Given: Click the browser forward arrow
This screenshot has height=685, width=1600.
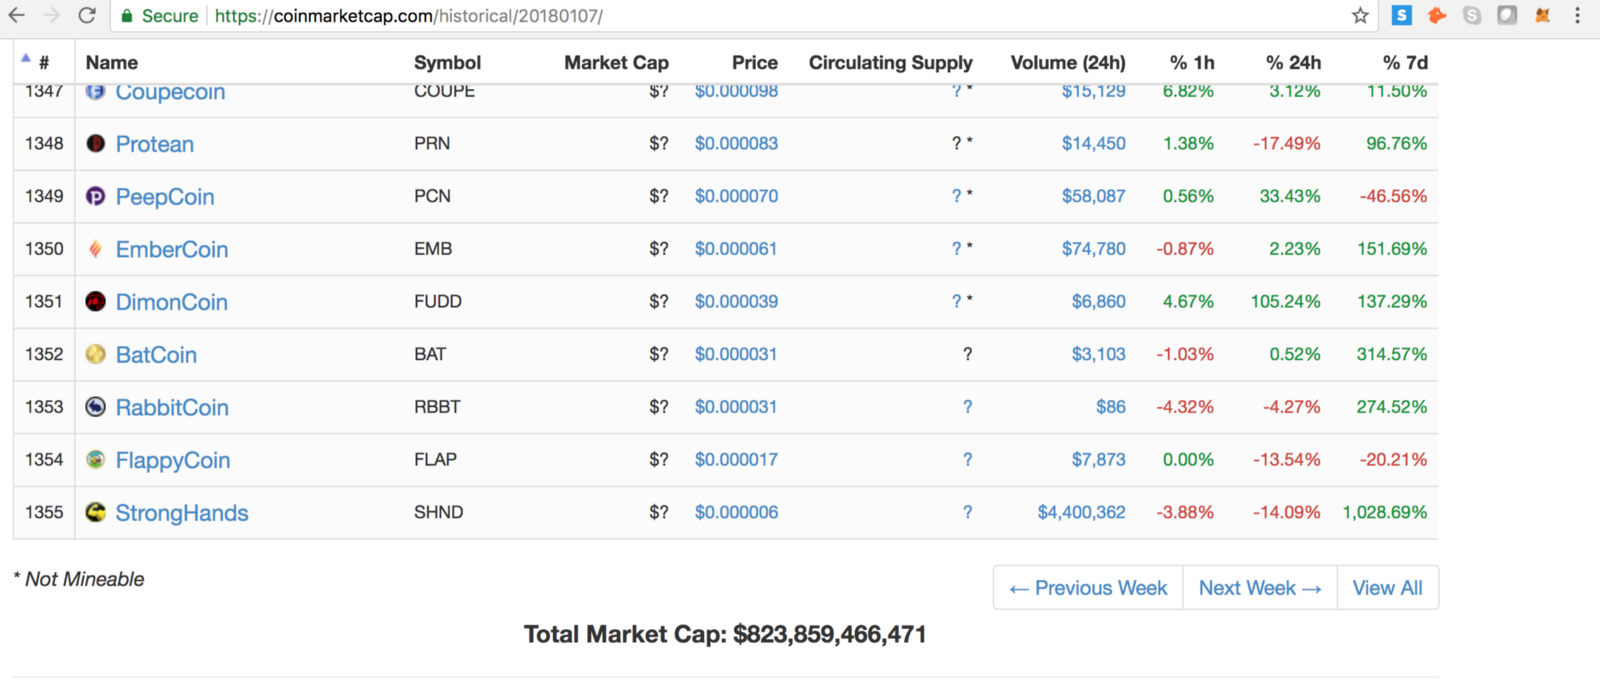Looking at the screenshot, I should pos(52,15).
